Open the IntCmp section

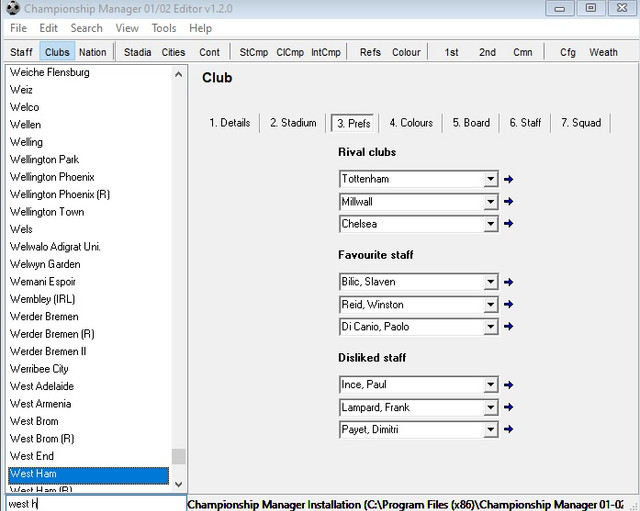[x=326, y=52]
